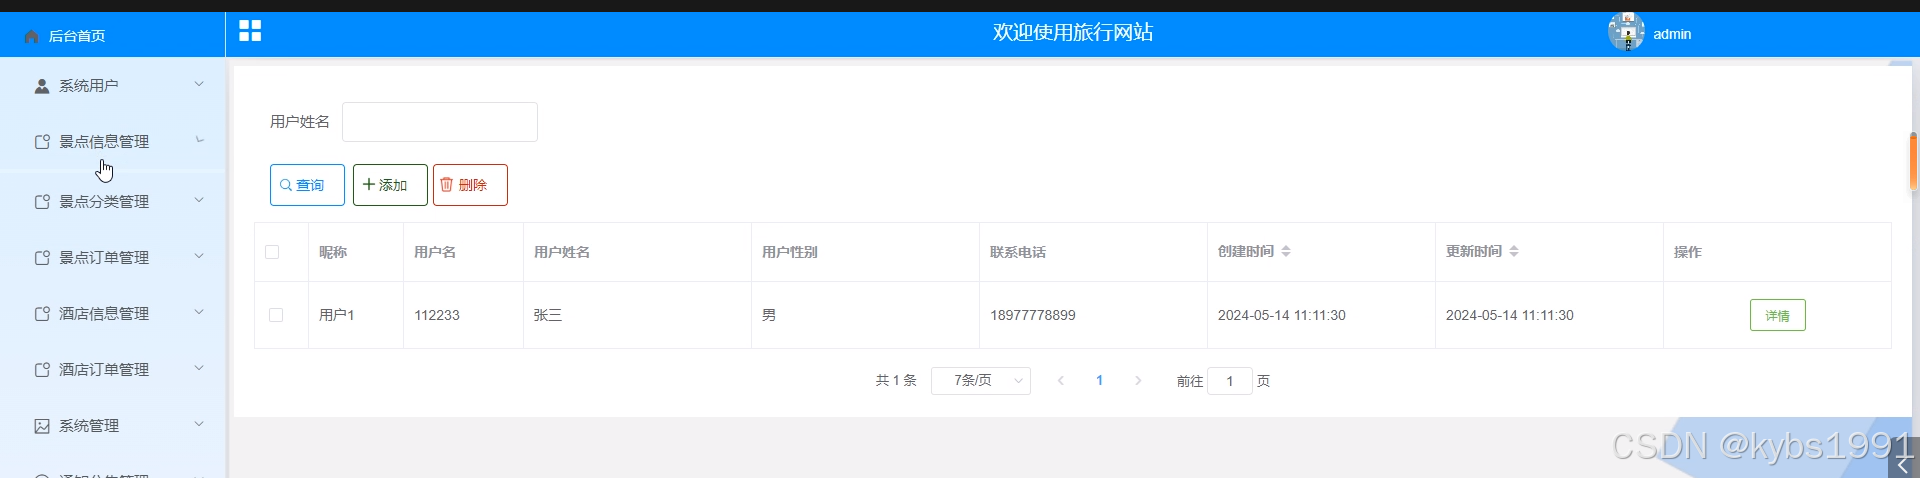Screen dimensions: 1920x478
Task: Open the 酒店信息管理 menu
Action: tap(112, 314)
